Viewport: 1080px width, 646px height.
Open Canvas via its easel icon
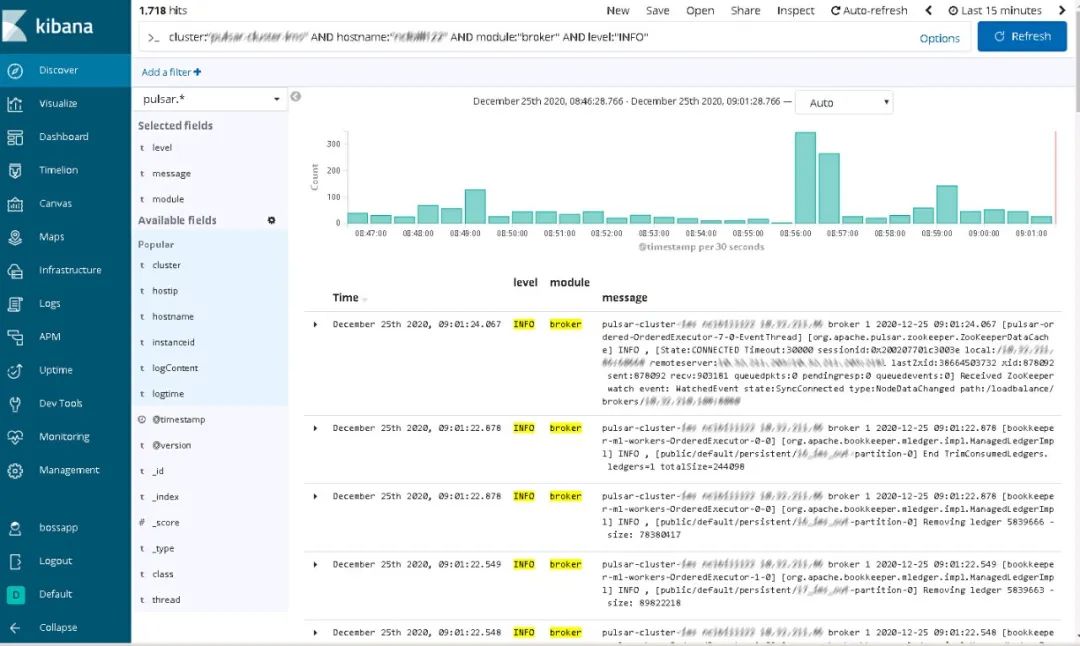pyautogui.click(x=15, y=204)
